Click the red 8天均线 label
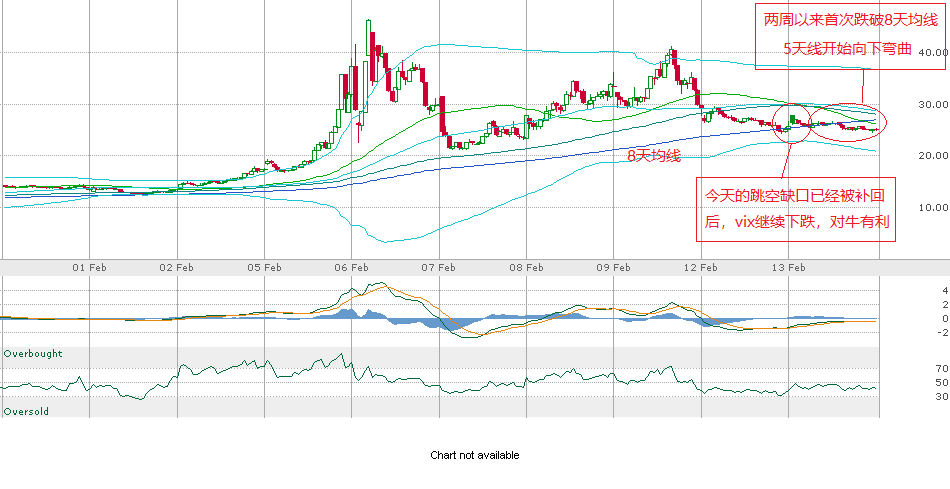 coord(653,156)
